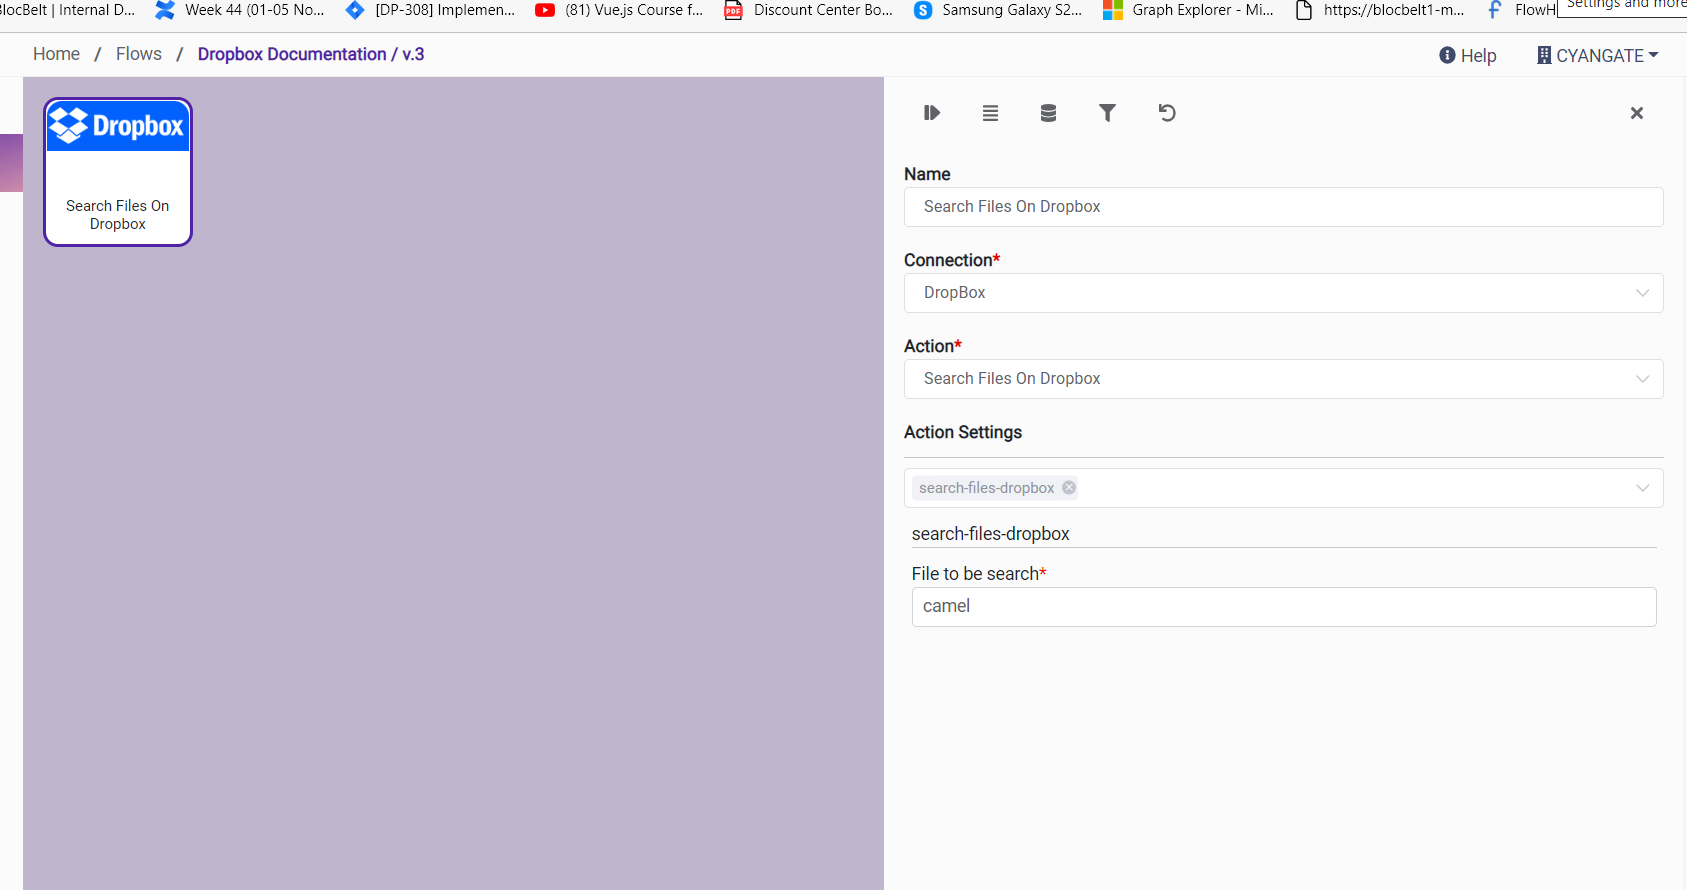Close the settings panel with X icon

click(x=1636, y=113)
